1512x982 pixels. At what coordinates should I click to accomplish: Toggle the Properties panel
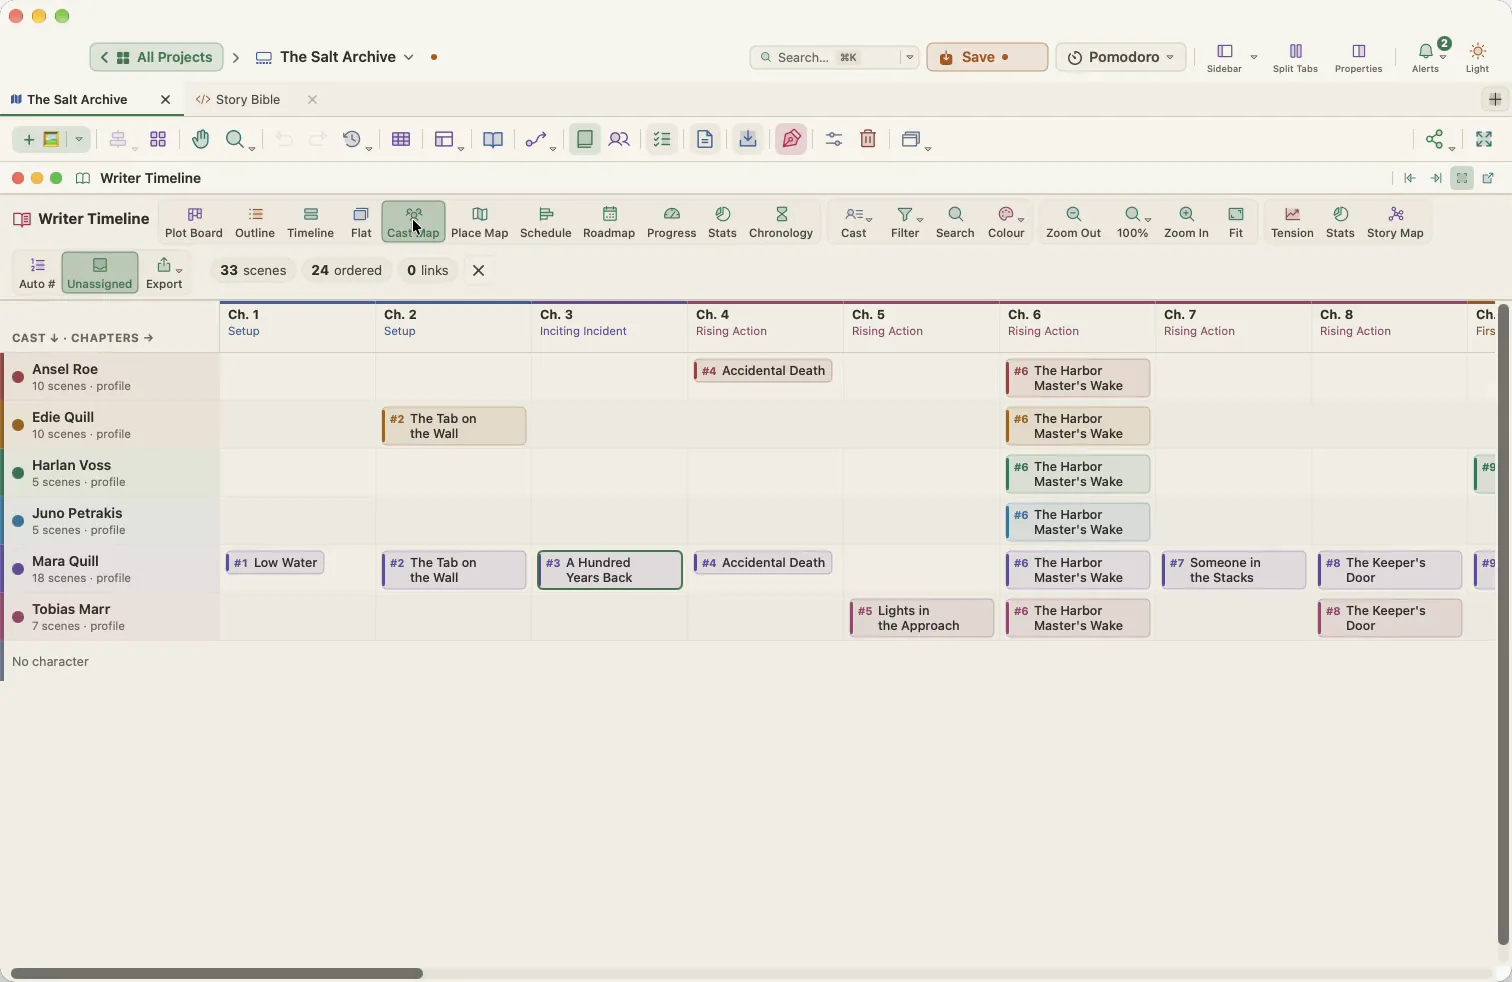pyautogui.click(x=1358, y=57)
